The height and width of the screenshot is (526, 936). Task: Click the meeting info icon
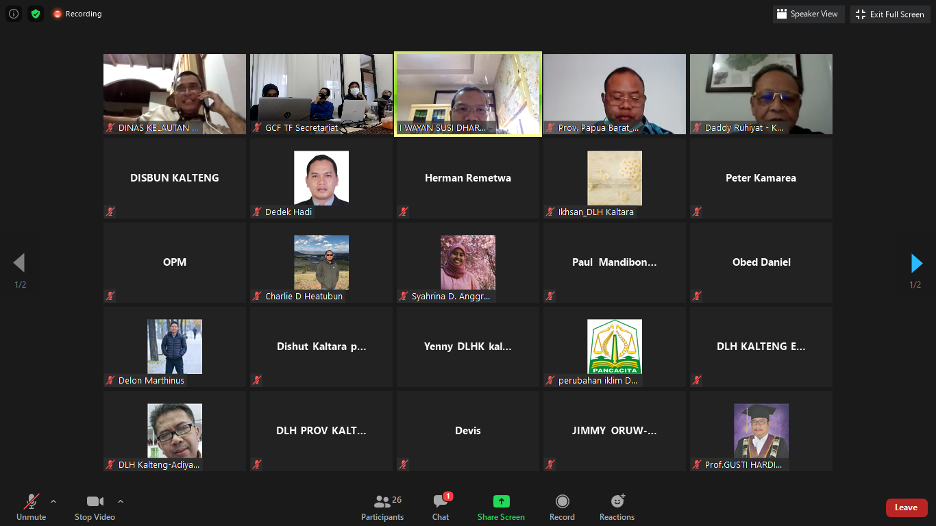[x=14, y=14]
